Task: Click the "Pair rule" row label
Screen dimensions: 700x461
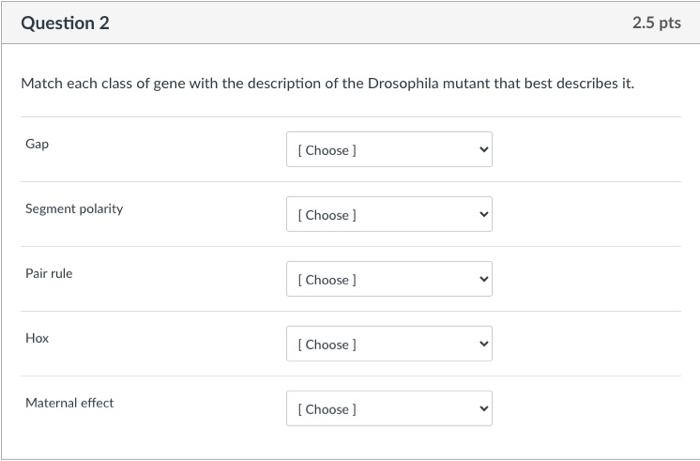Action: click(x=49, y=273)
